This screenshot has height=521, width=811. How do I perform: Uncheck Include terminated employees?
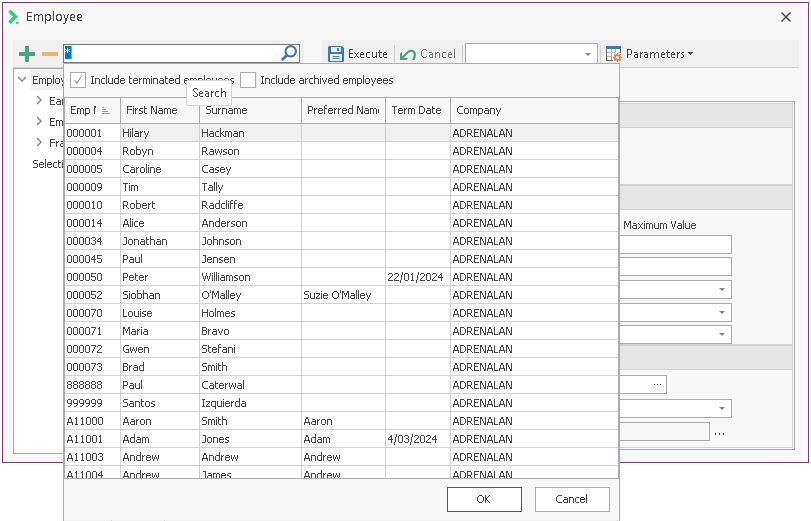tap(78, 80)
